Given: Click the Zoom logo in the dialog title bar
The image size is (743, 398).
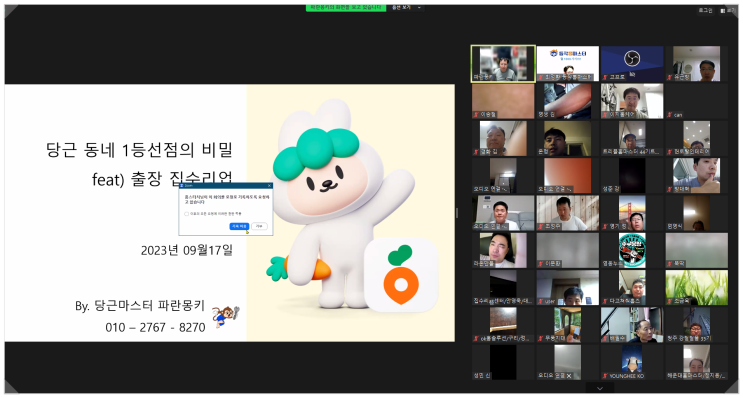Looking at the screenshot, I should [x=182, y=186].
